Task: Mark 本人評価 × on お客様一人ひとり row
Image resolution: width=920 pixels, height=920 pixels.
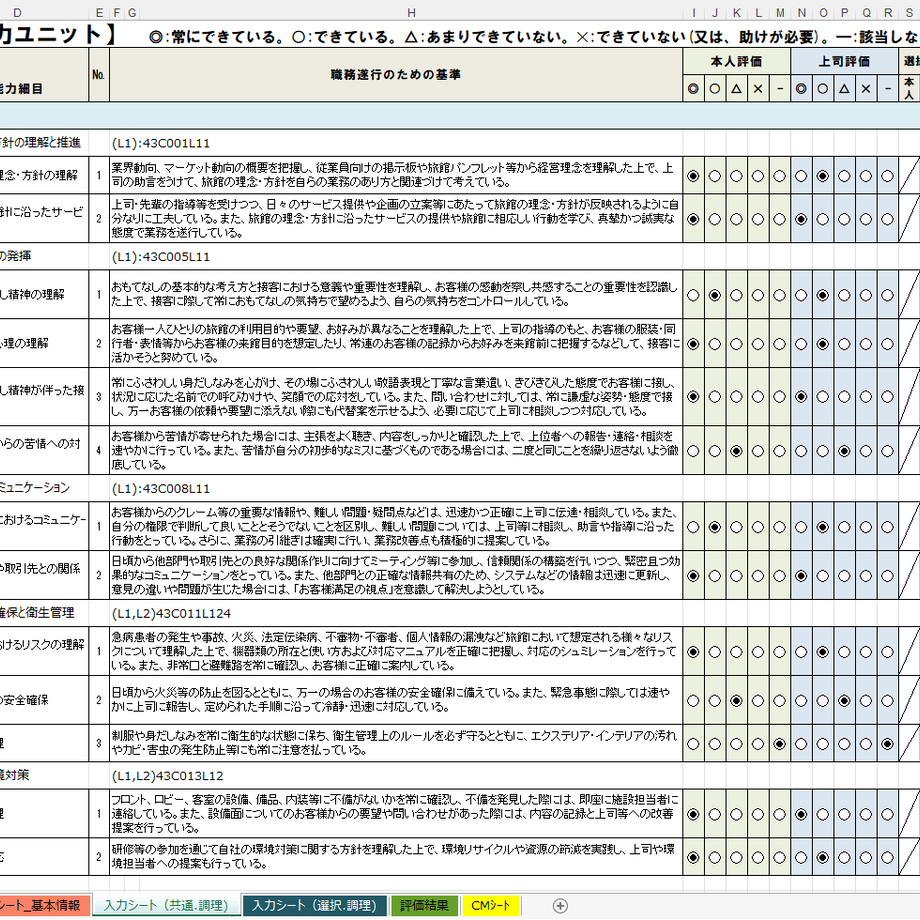Action: click(758, 344)
